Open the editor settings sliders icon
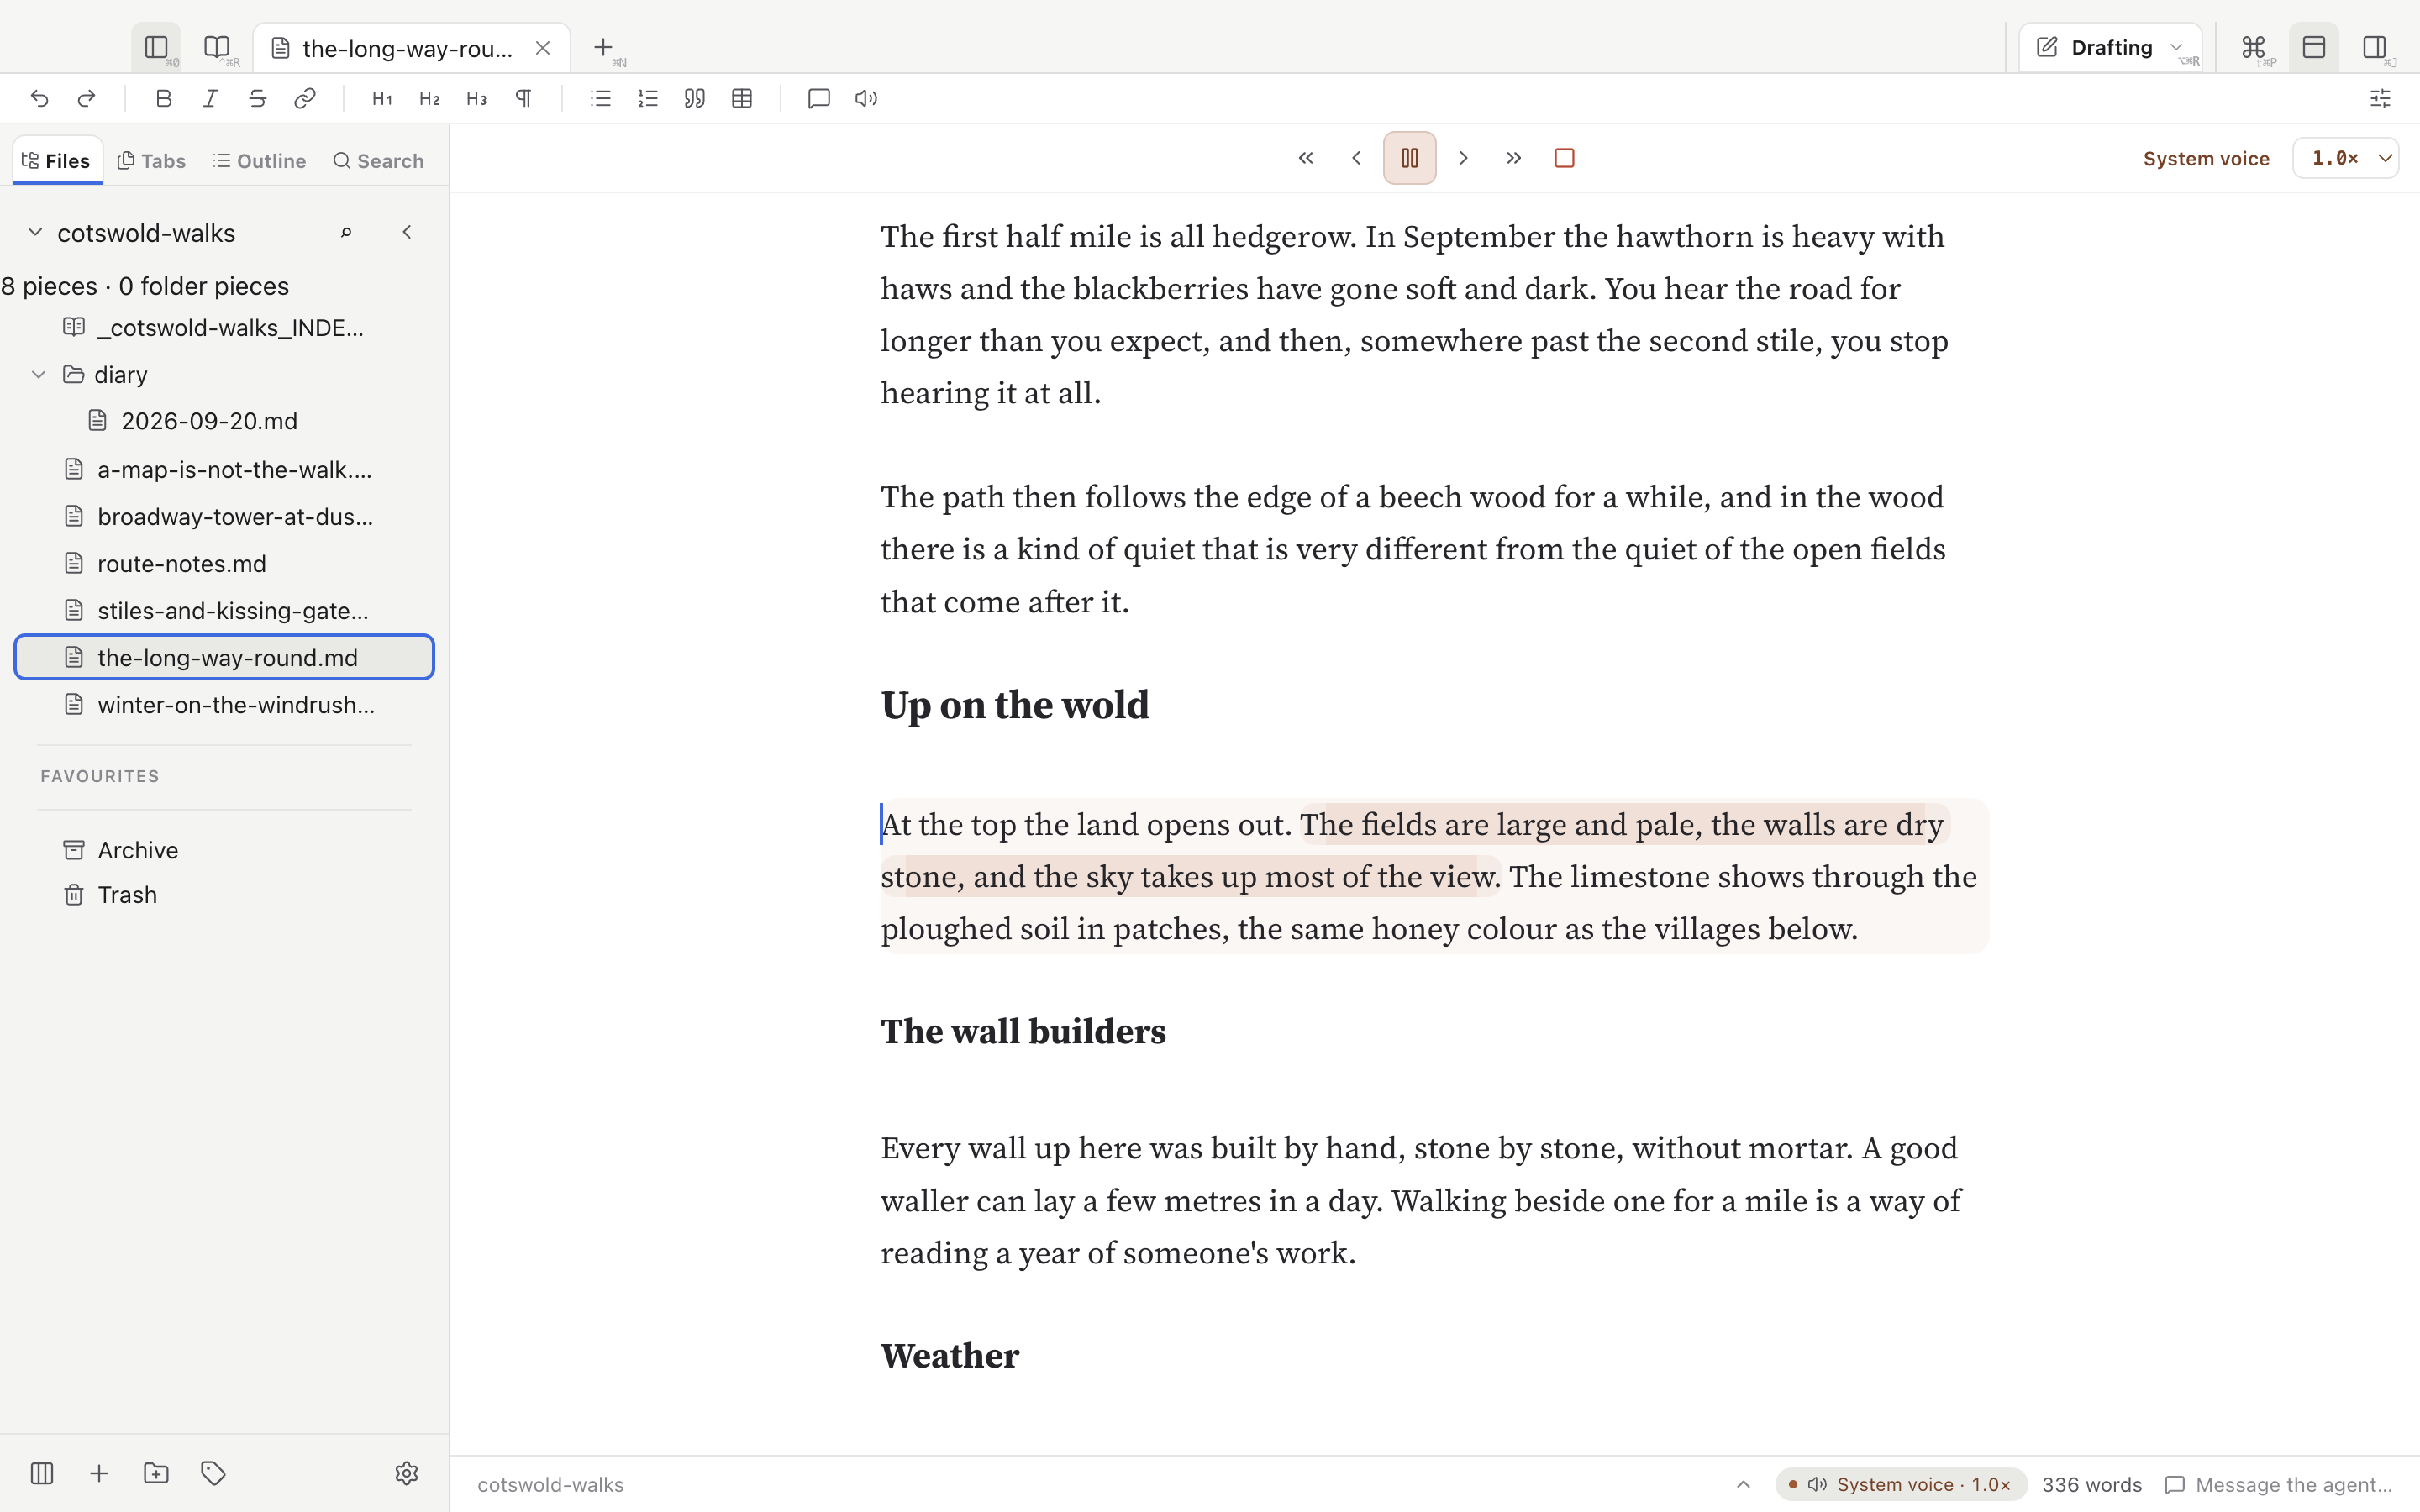The width and height of the screenshot is (2420, 1512). (x=2380, y=98)
